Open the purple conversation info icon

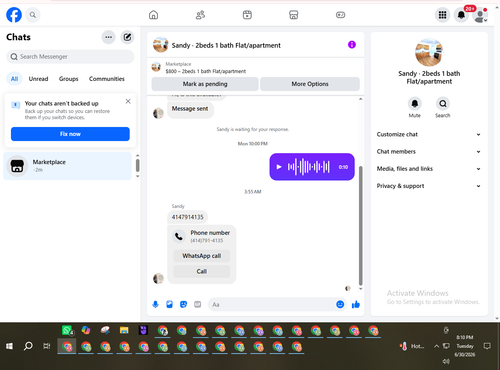pos(352,45)
